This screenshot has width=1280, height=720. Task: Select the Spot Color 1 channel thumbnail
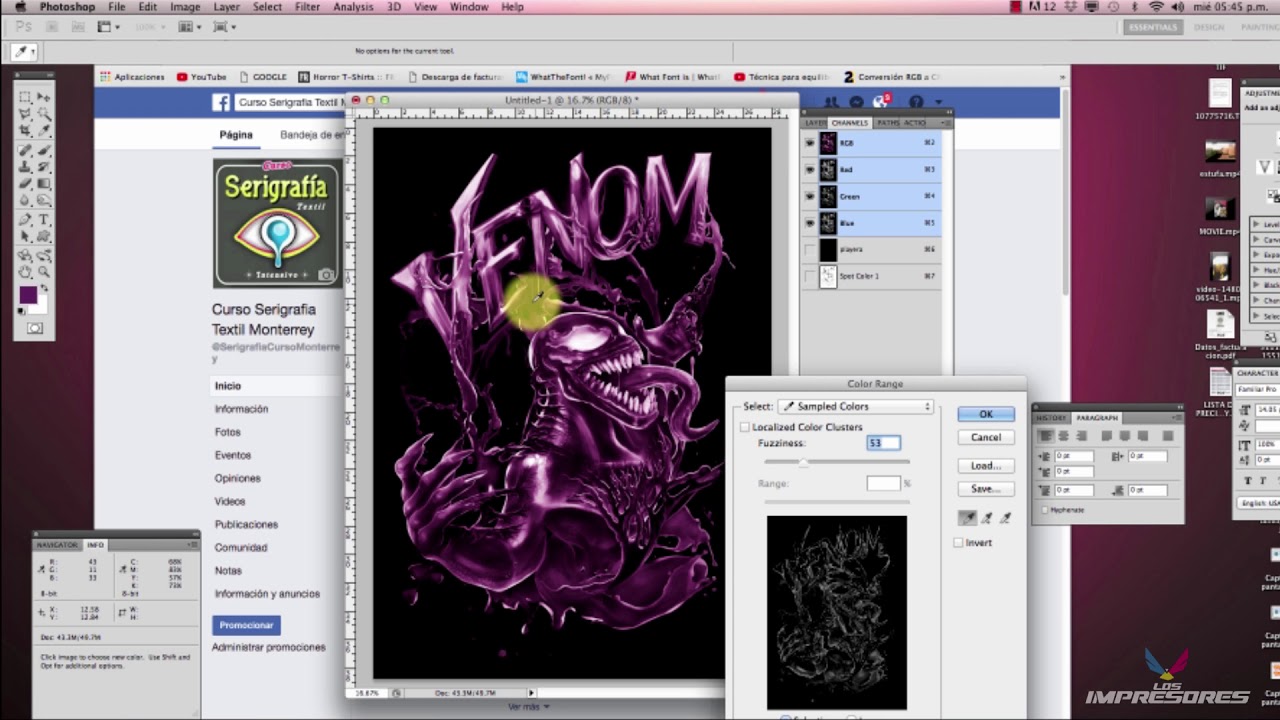coord(828,276)
